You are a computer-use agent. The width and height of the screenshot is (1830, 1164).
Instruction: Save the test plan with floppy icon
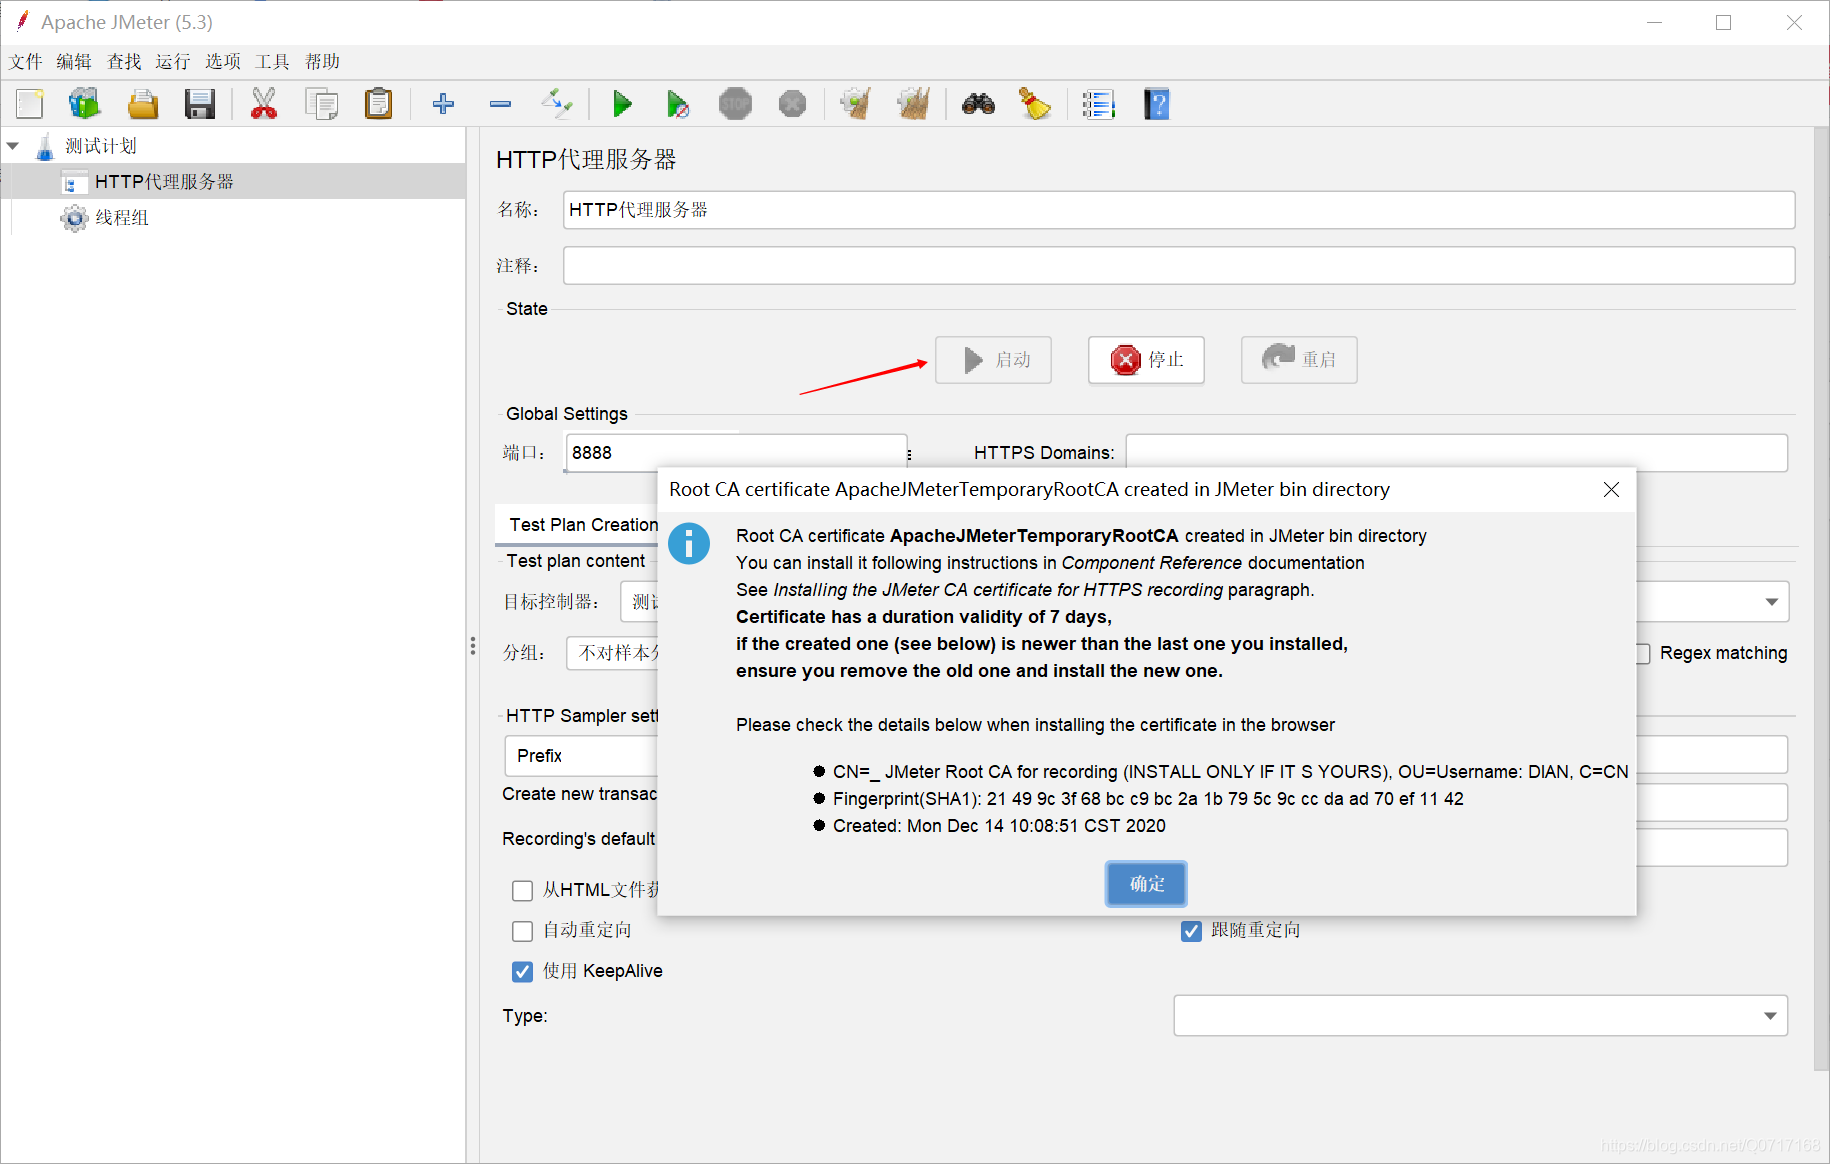200,104
